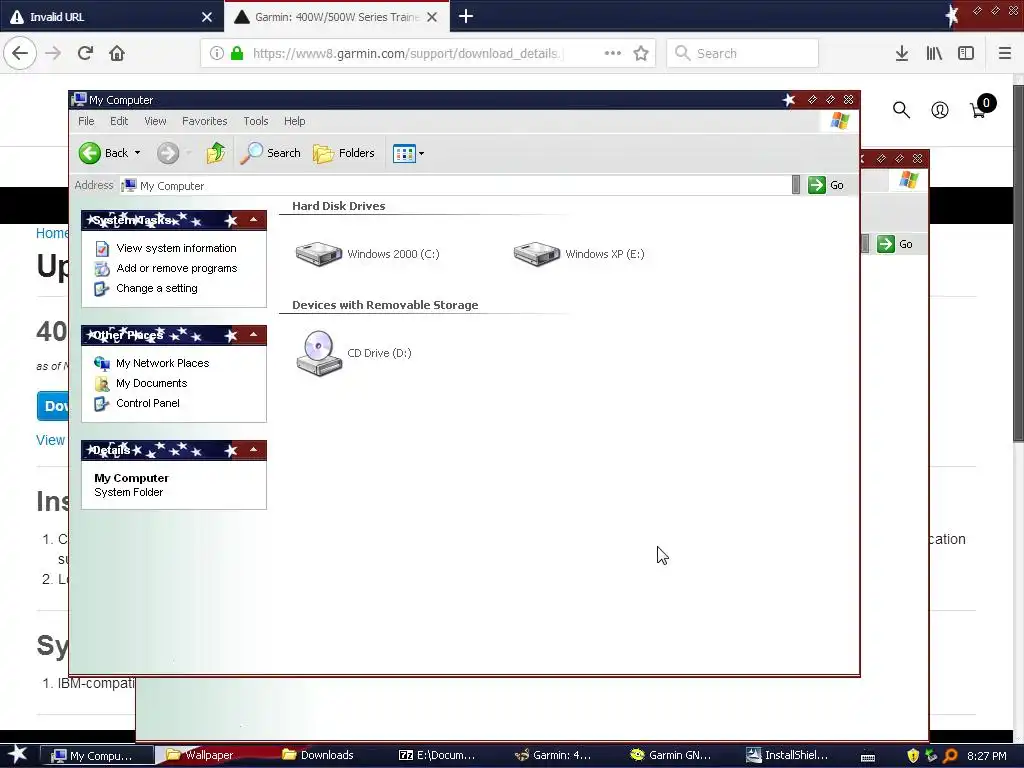Click the Back arrow in My Computer
The height and width of the screenshot is (768, 1024).
(x=90, y=153)
